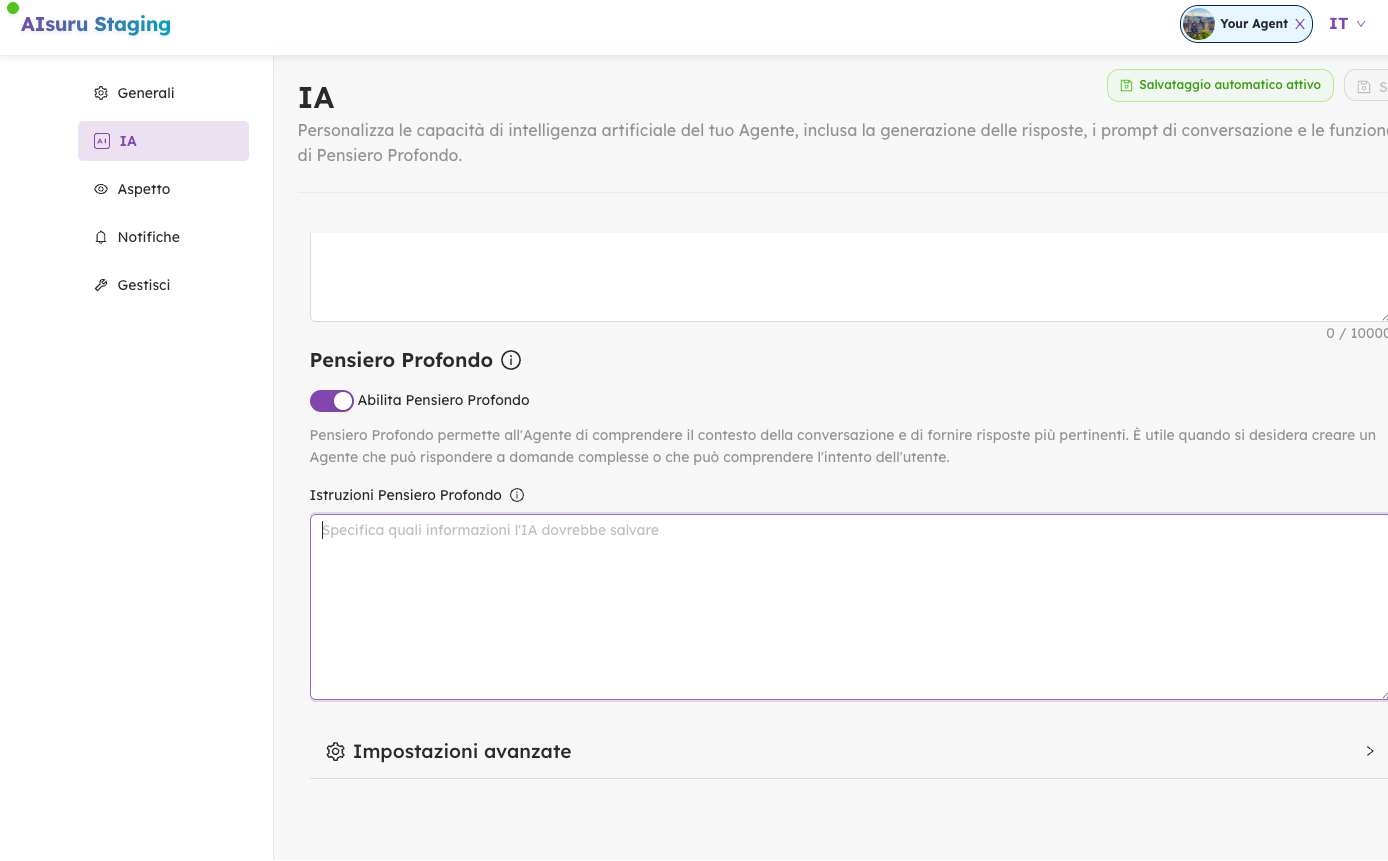This screenshot has height=861, width=1388.
Task: Select the IA sidebar menu item
Action: pyautogui.click(x=163, y=141)
